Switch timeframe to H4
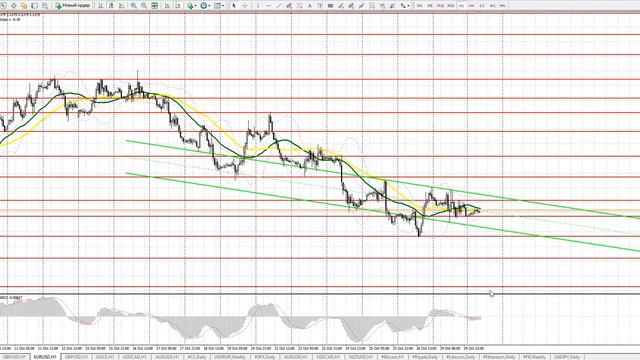The height and width of the screenshot is (360, 640). (x=471, y=6)
